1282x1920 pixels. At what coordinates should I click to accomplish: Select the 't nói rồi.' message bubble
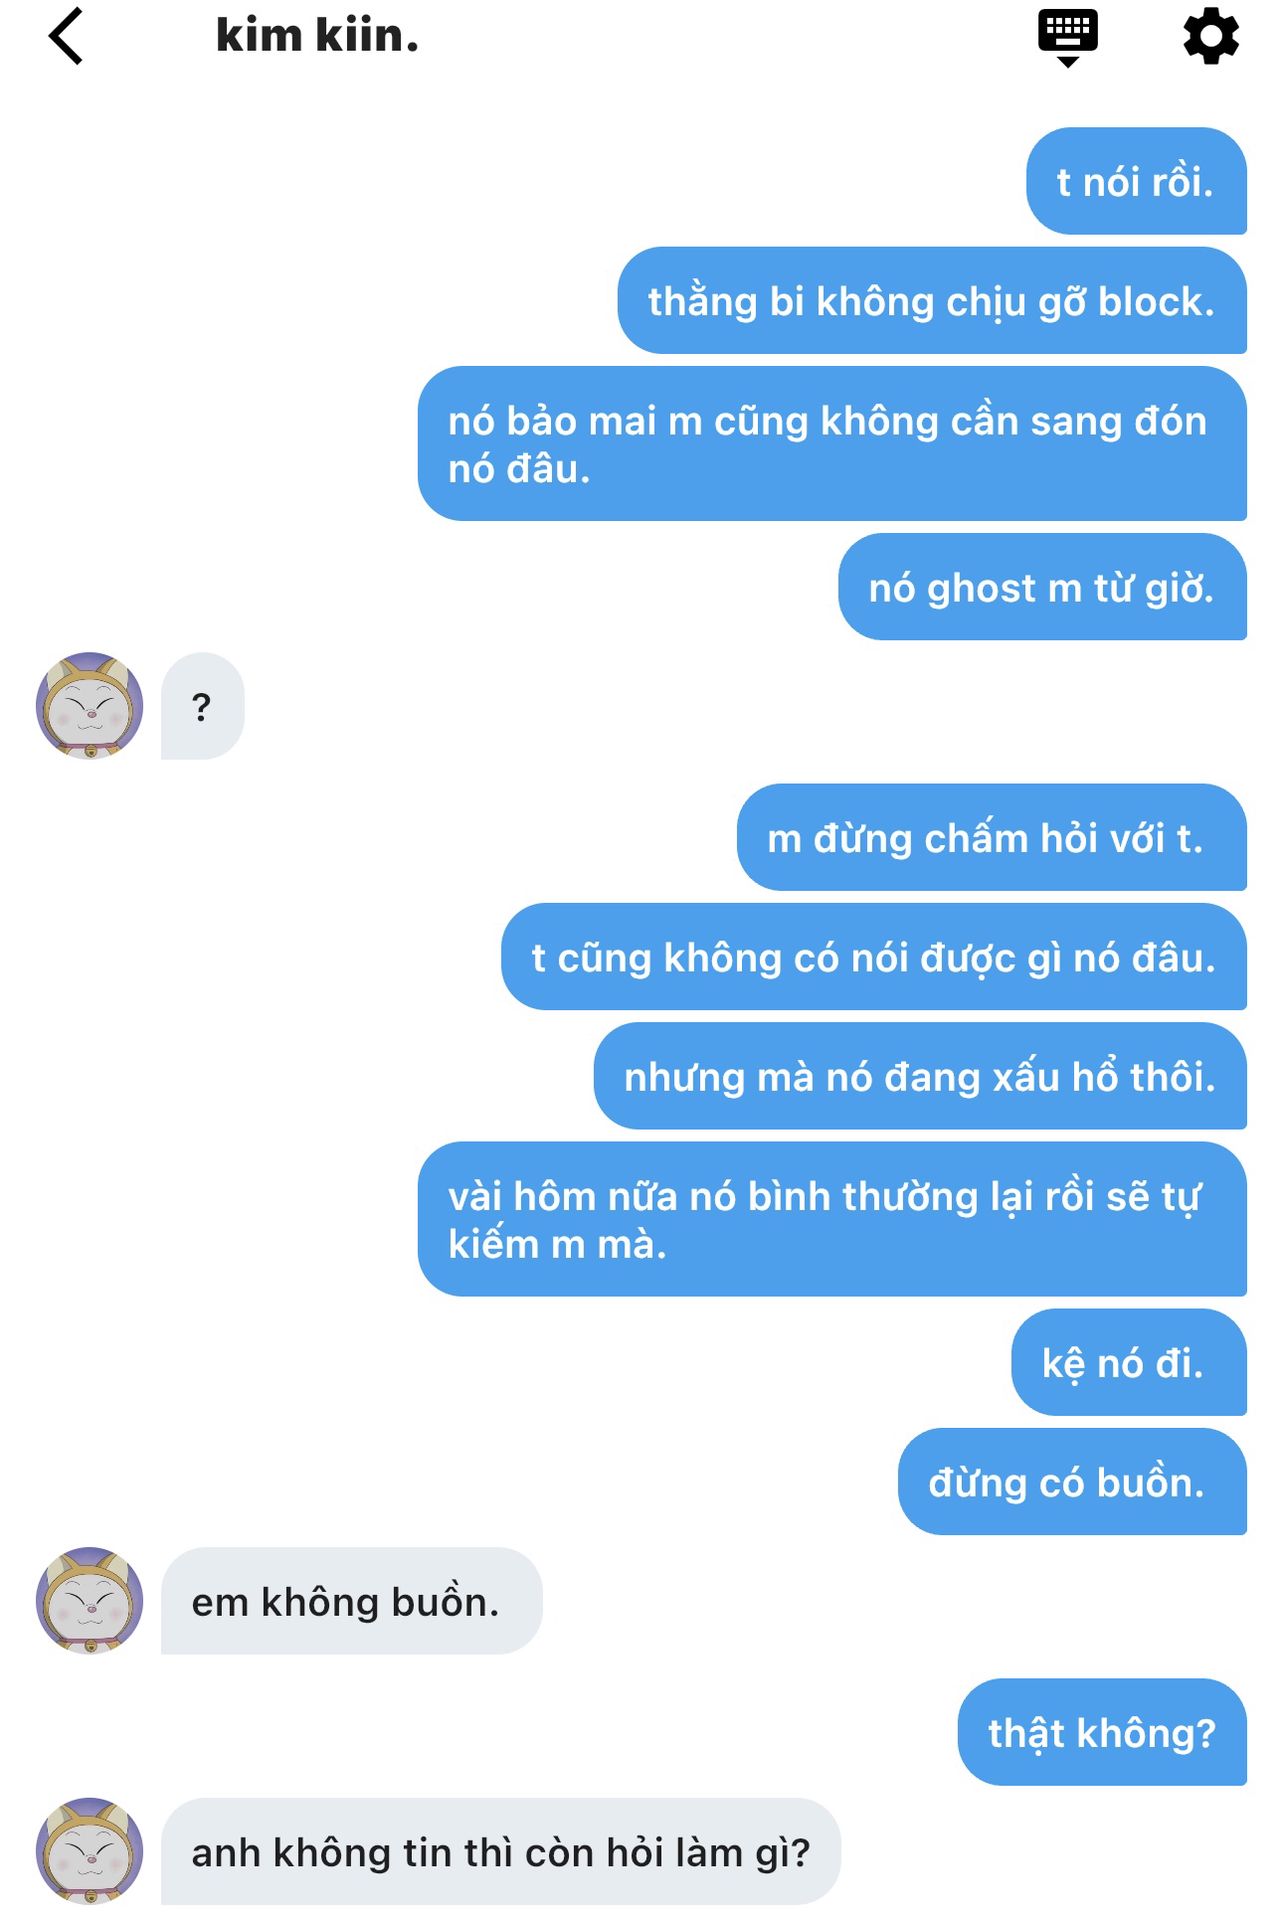coord(1136,181)
